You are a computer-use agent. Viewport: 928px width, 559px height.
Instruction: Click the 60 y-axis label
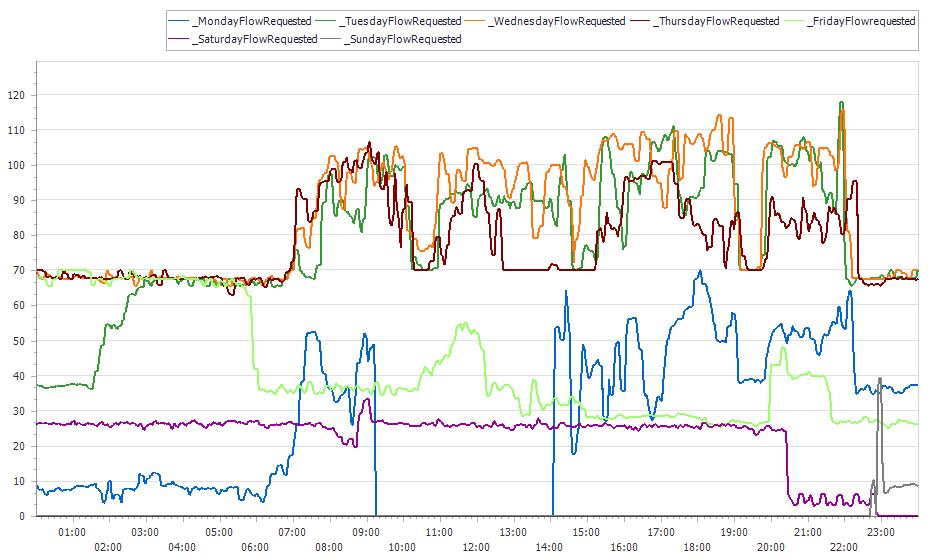coord(19,305)
